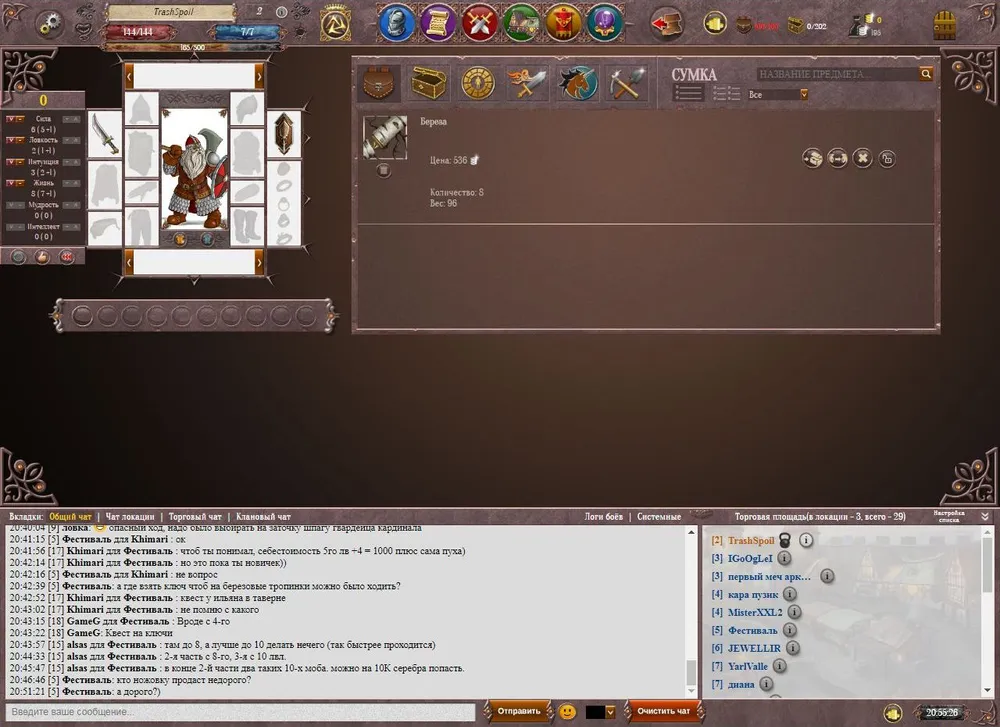
Task: Expand the player list settings arrow
Action: [985, 516]
